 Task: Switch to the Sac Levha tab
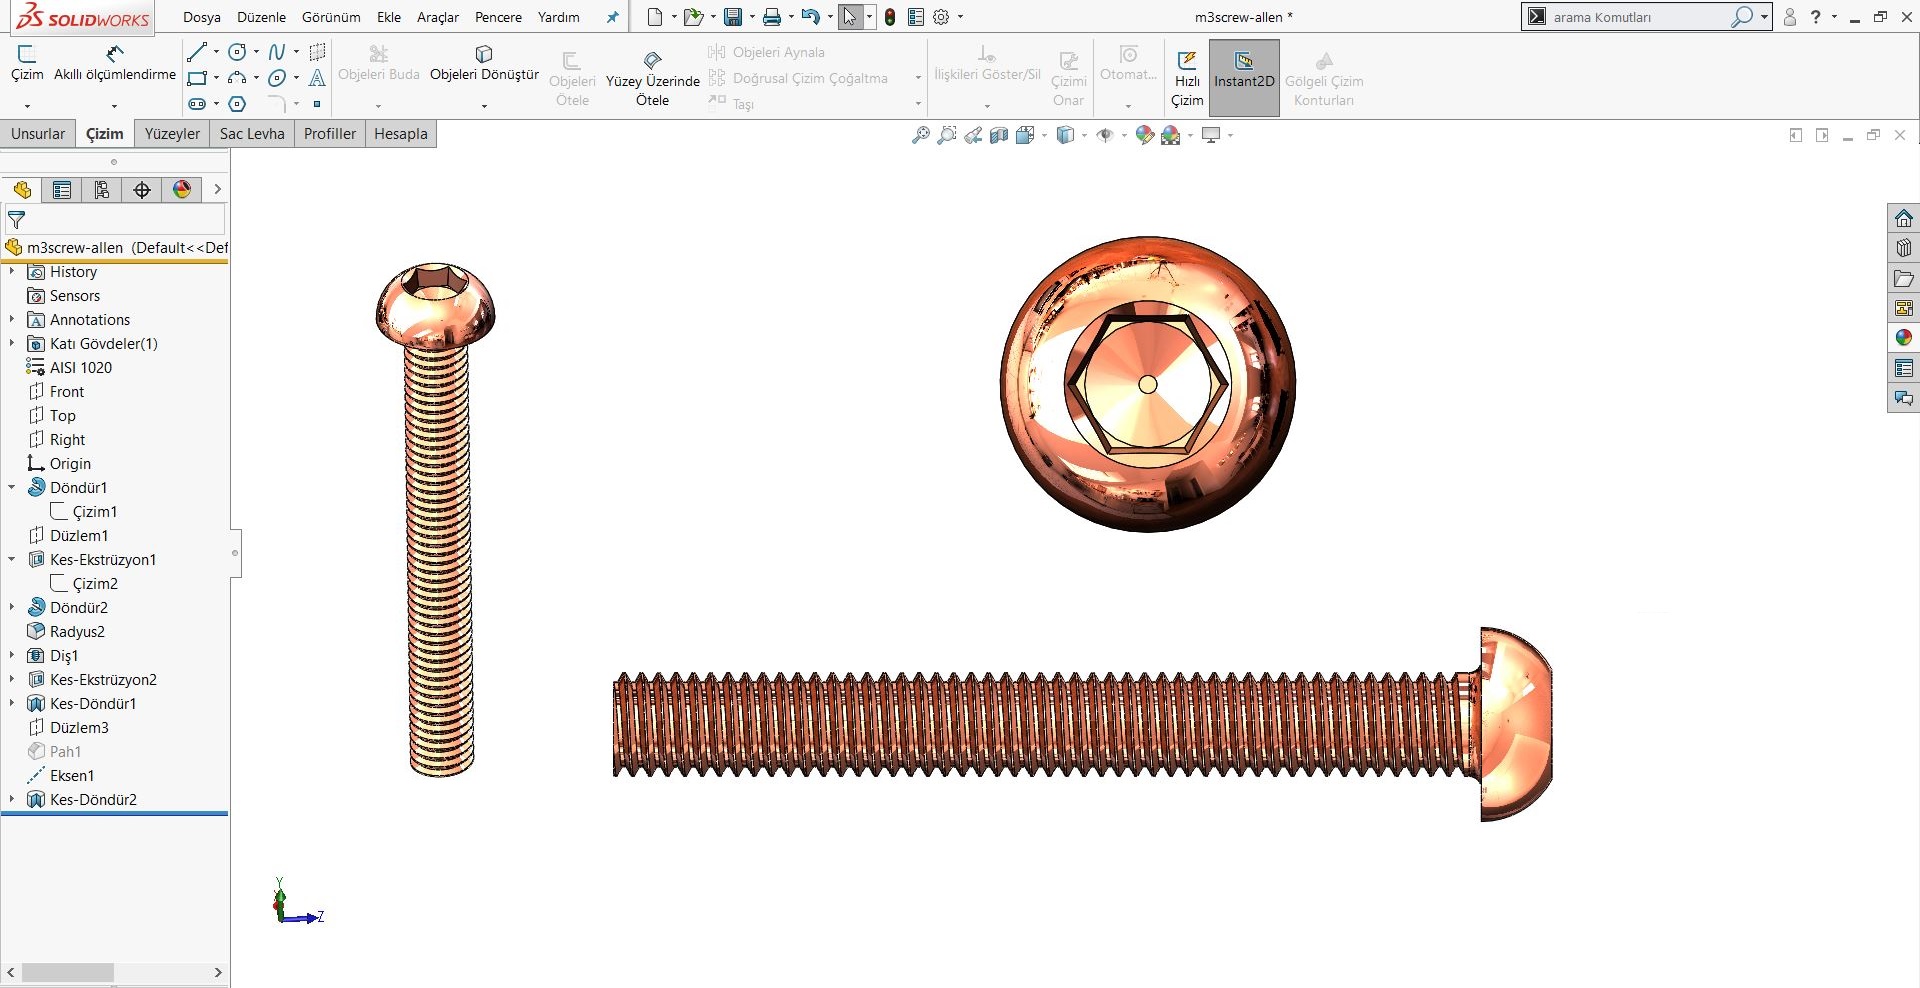pos(252,134)
